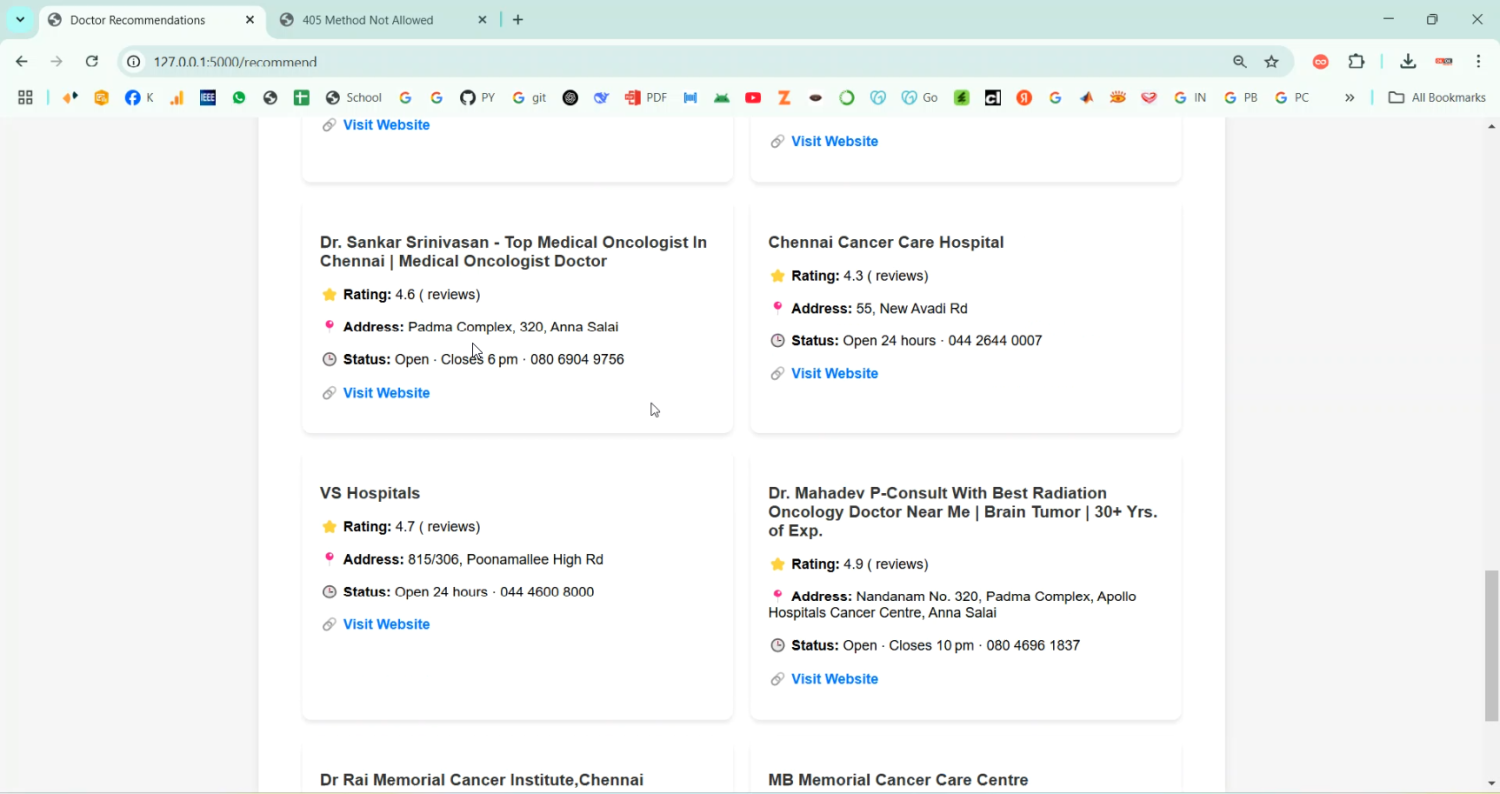Bookmark this page with the star icon
Image resolution: width=1500 pixels, height=794 pixels.
pyautogui.click(x=1272, y=62)
